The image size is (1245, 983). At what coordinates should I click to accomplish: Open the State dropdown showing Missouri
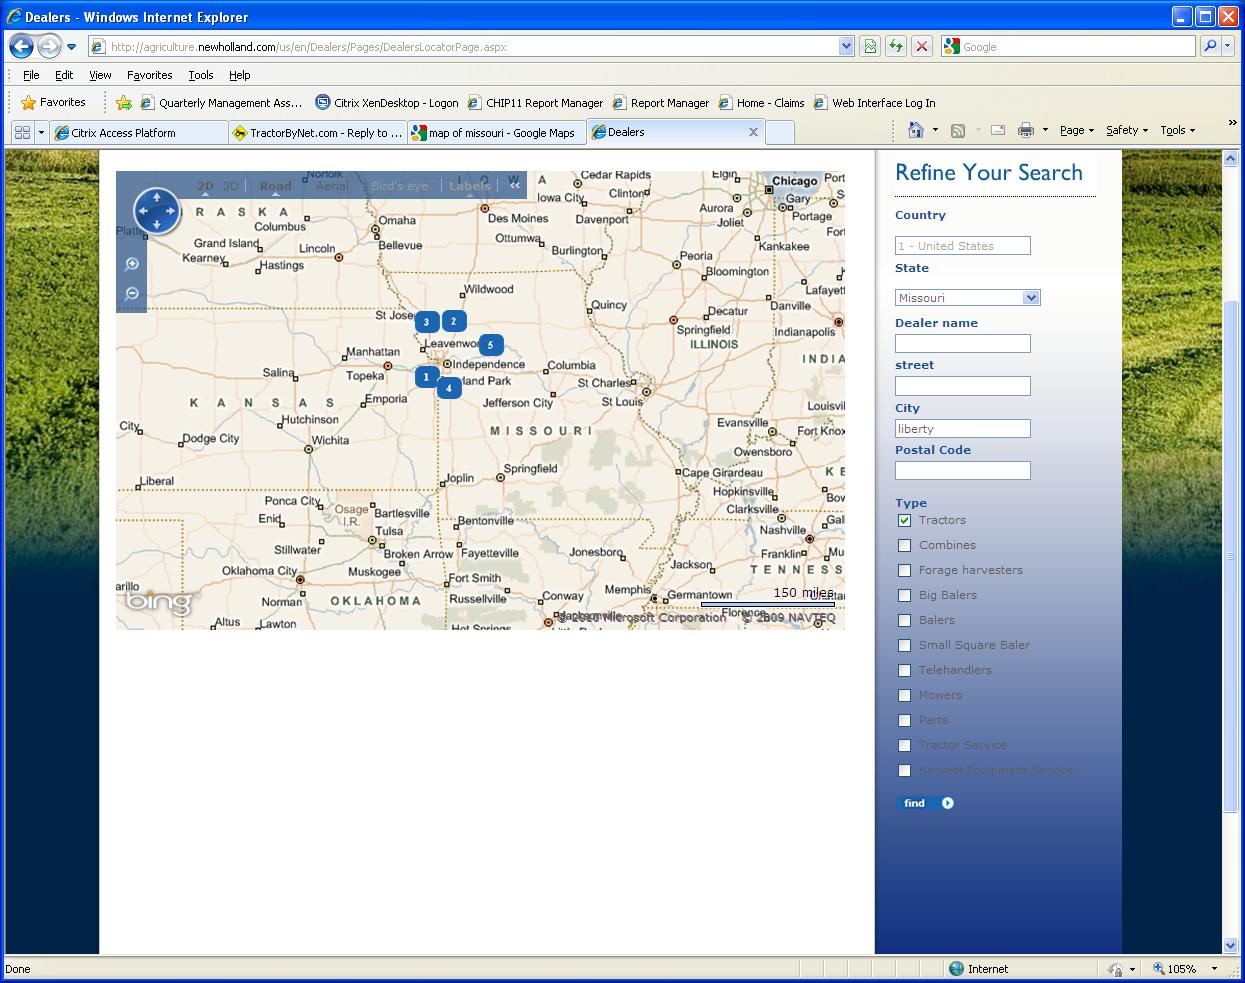coord(968,298)
